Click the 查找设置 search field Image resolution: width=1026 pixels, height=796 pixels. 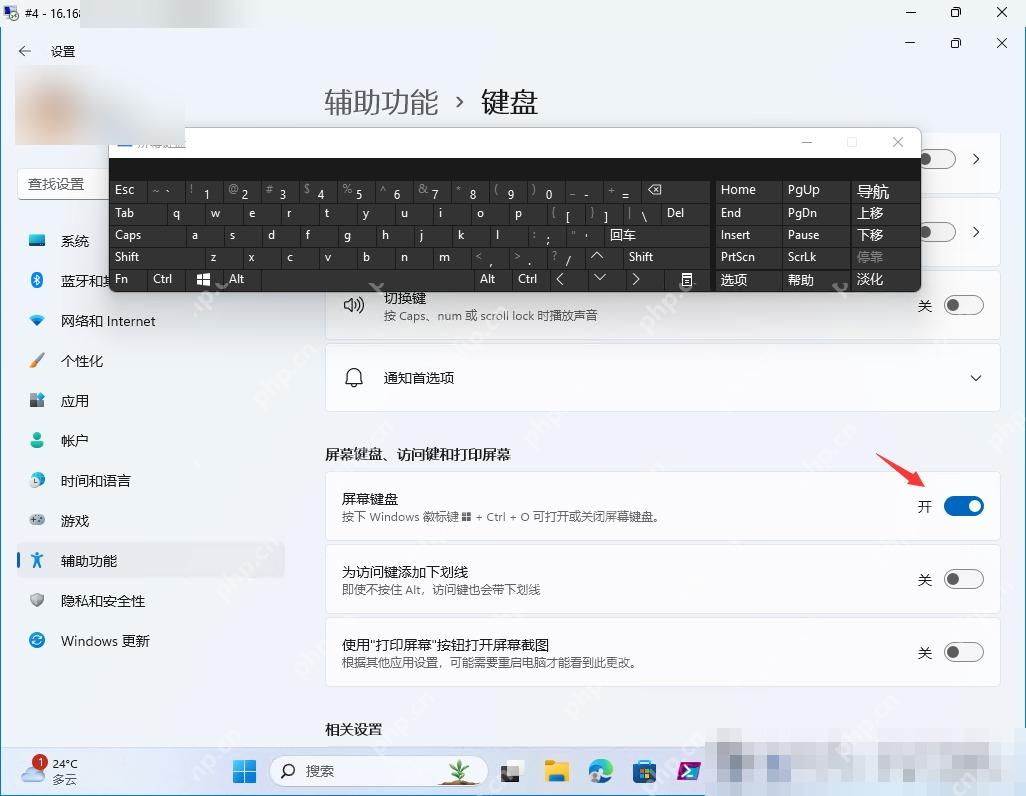pyautogui.click(x=62, y=185)
